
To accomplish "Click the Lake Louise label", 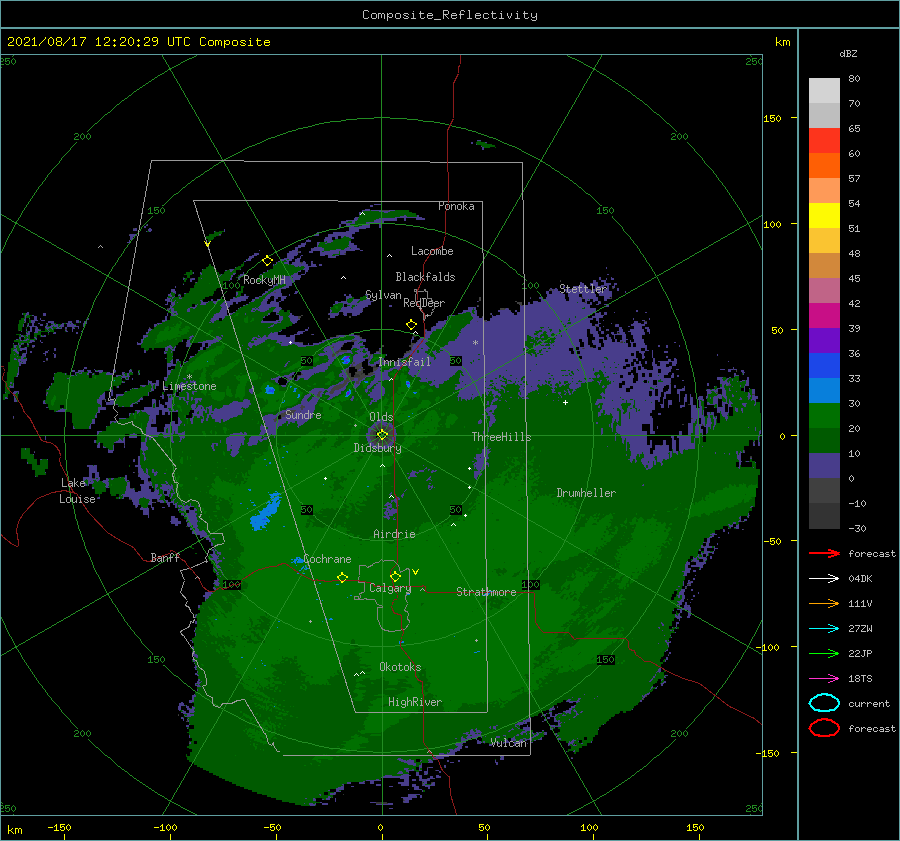I will [x=78, y=491].
